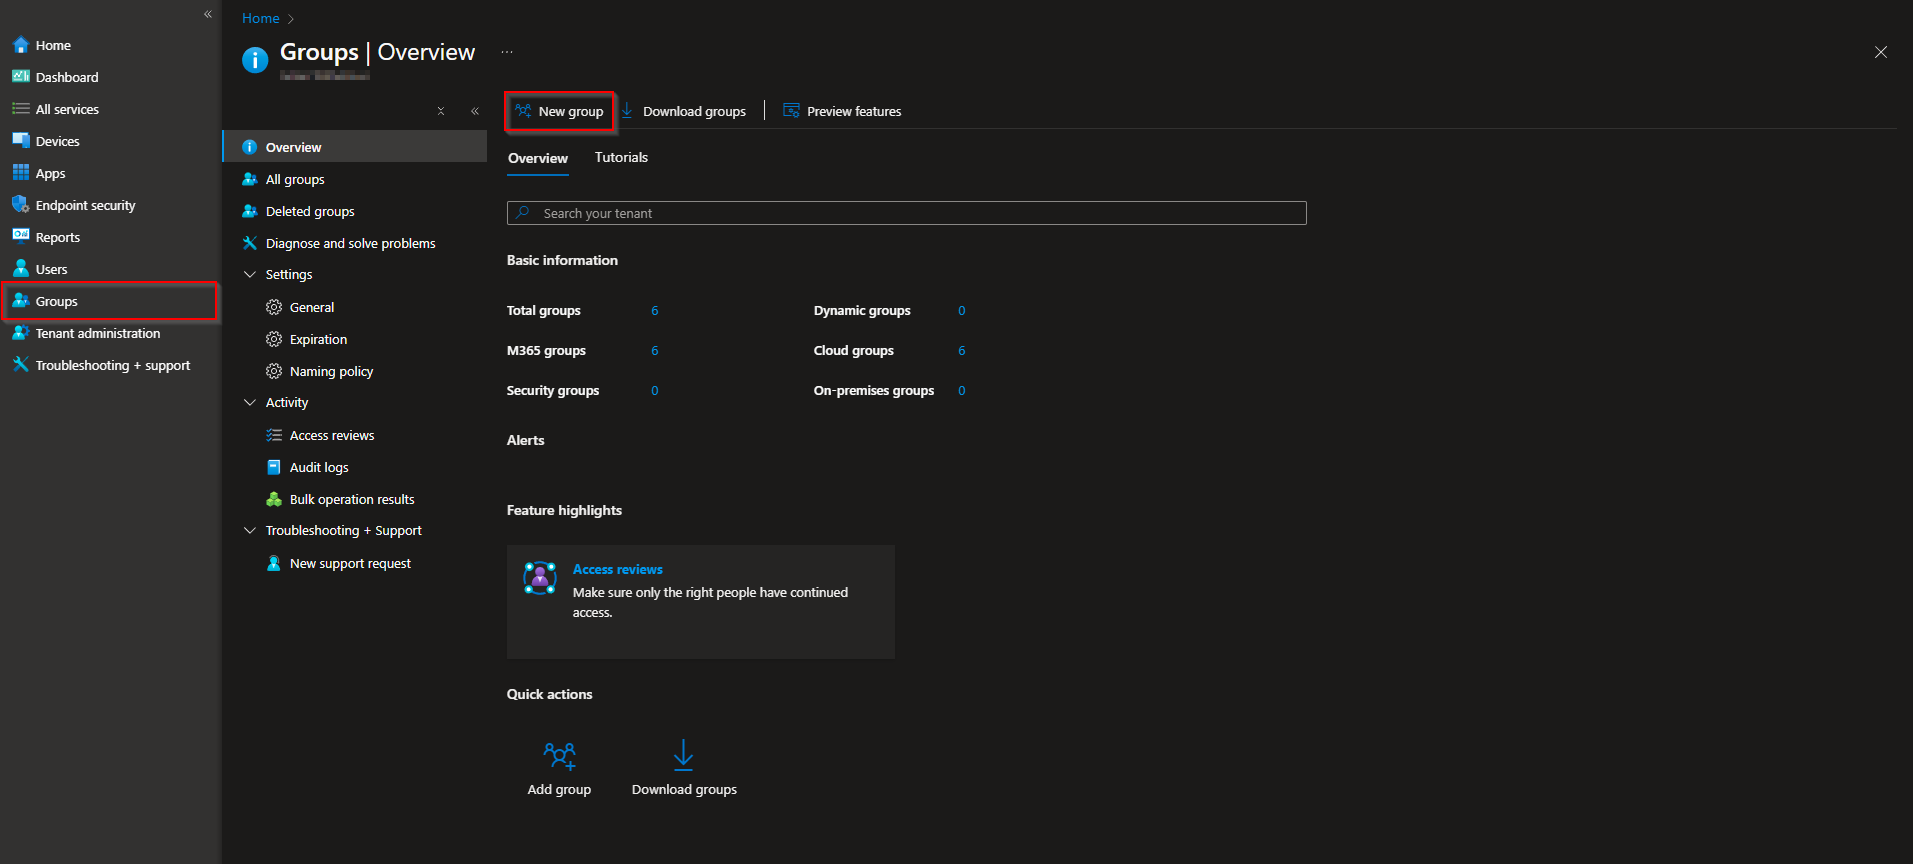Close the Groups blade

(1881, 52)
